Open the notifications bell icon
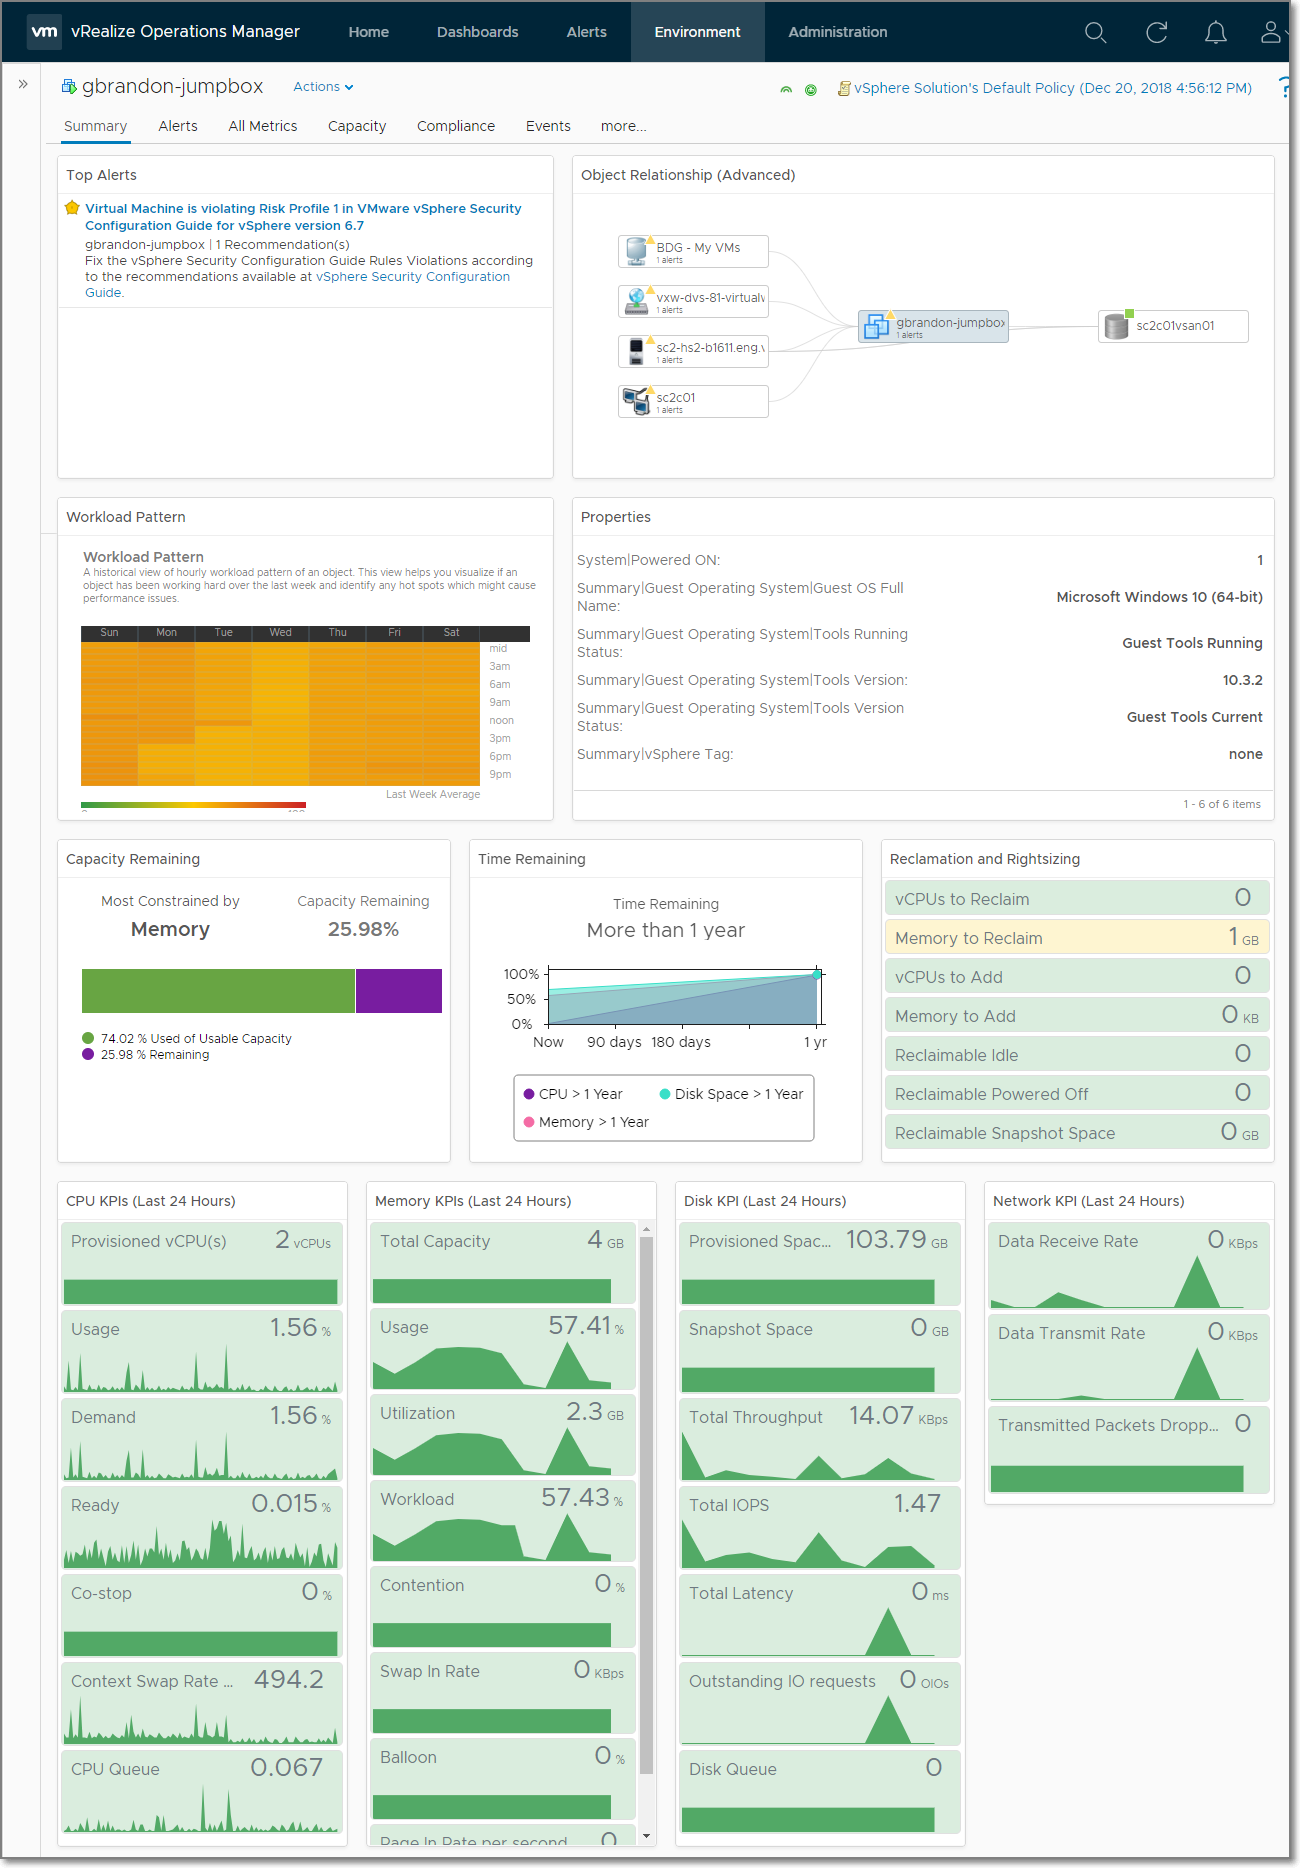1300x1868 pixels. coord(1216,33)
